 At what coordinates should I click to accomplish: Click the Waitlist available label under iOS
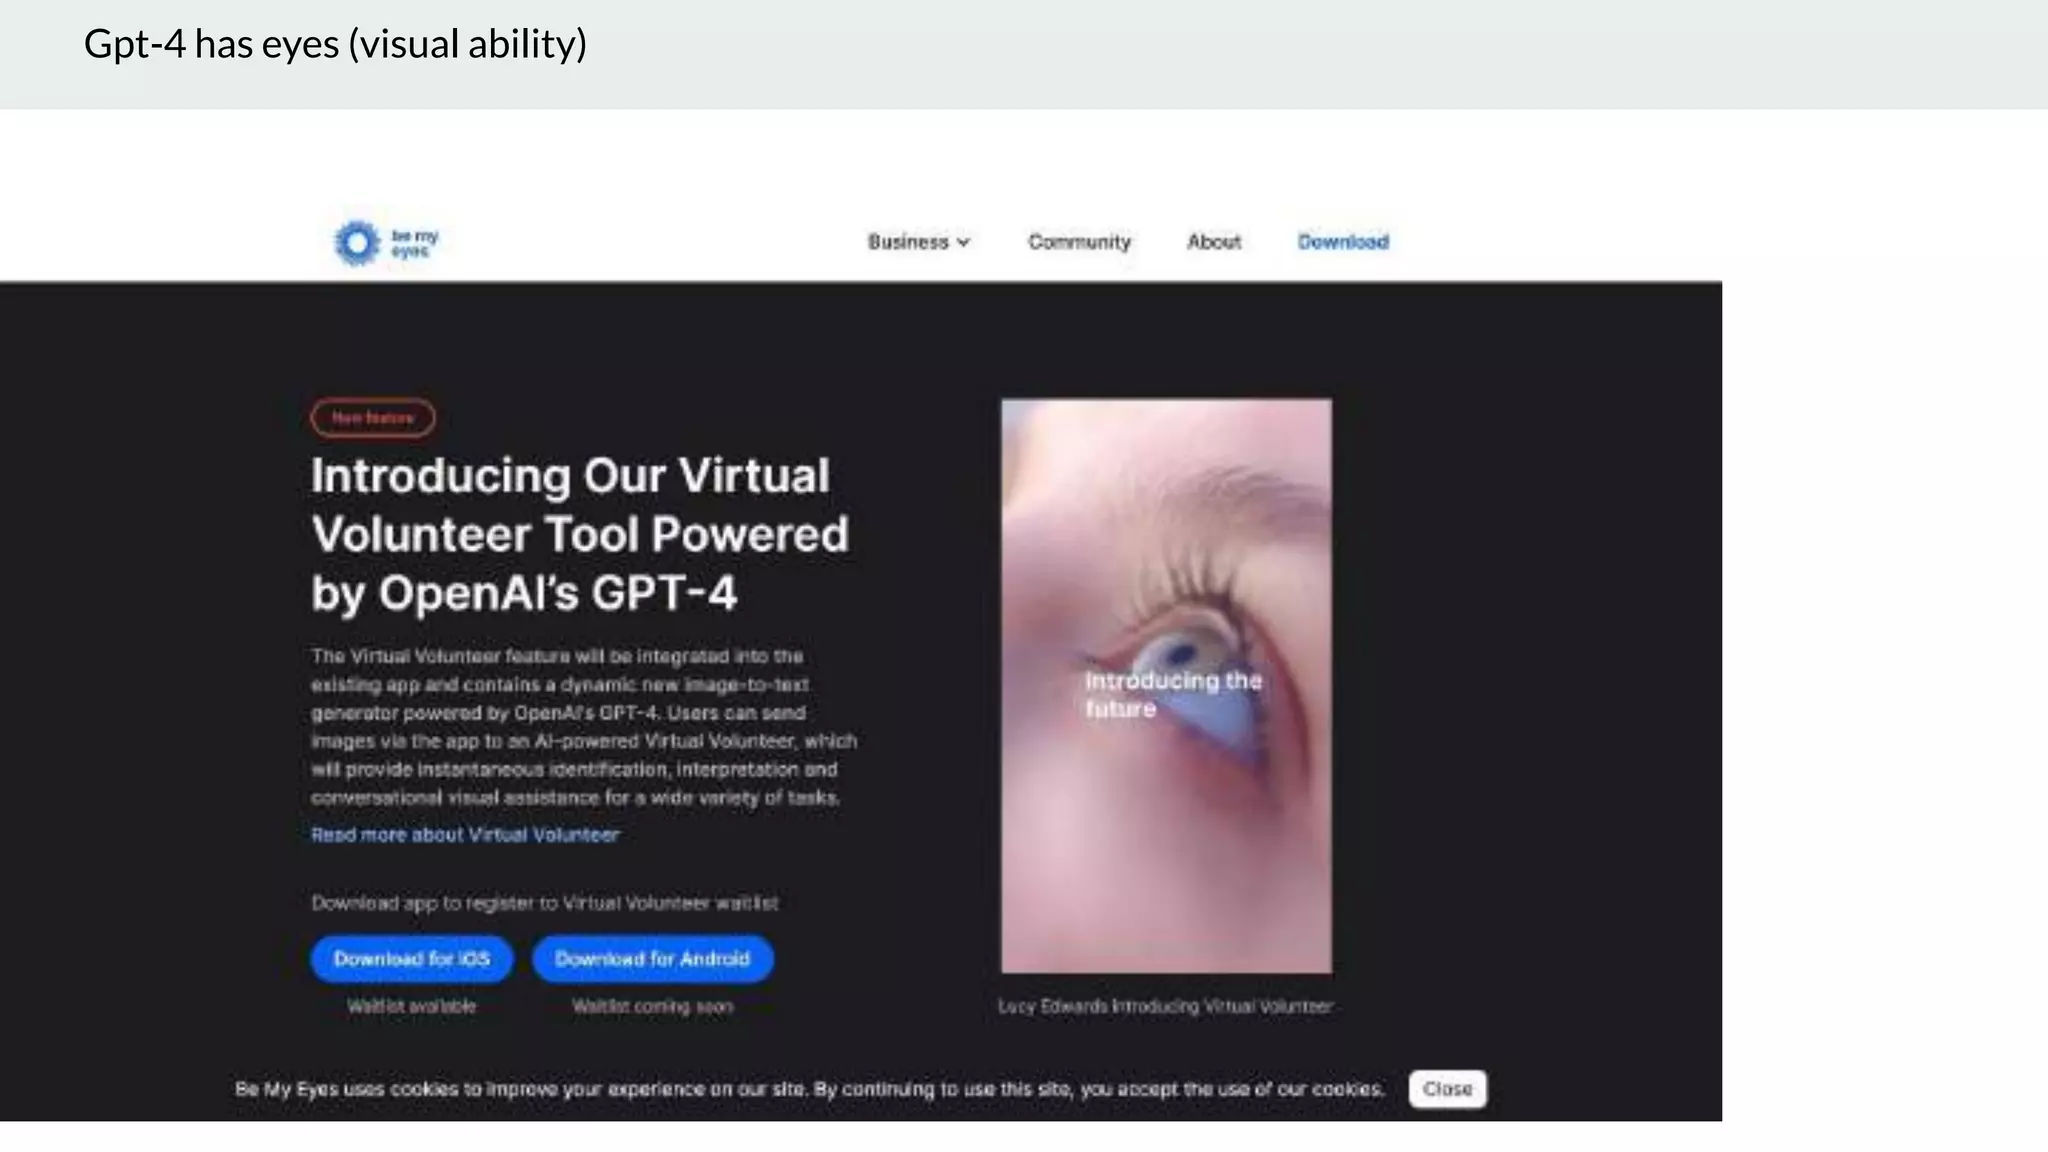tap(411, 1007)
